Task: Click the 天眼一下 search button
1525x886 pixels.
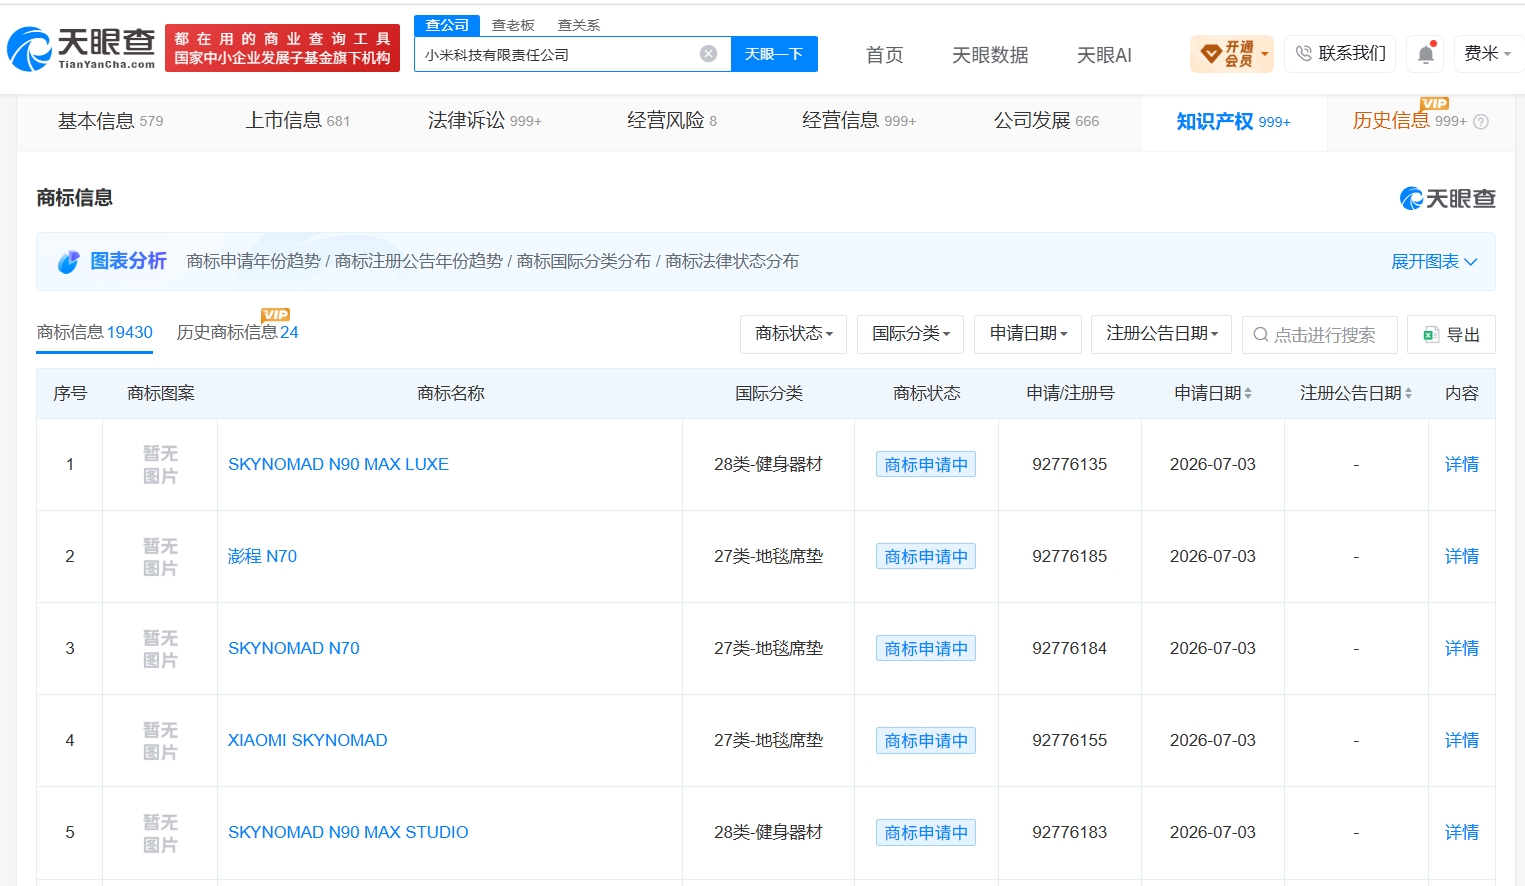Action: click(774, 54)
